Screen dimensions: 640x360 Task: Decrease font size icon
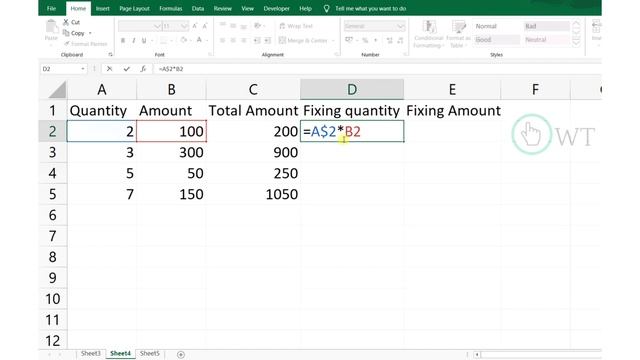point(205,26)
